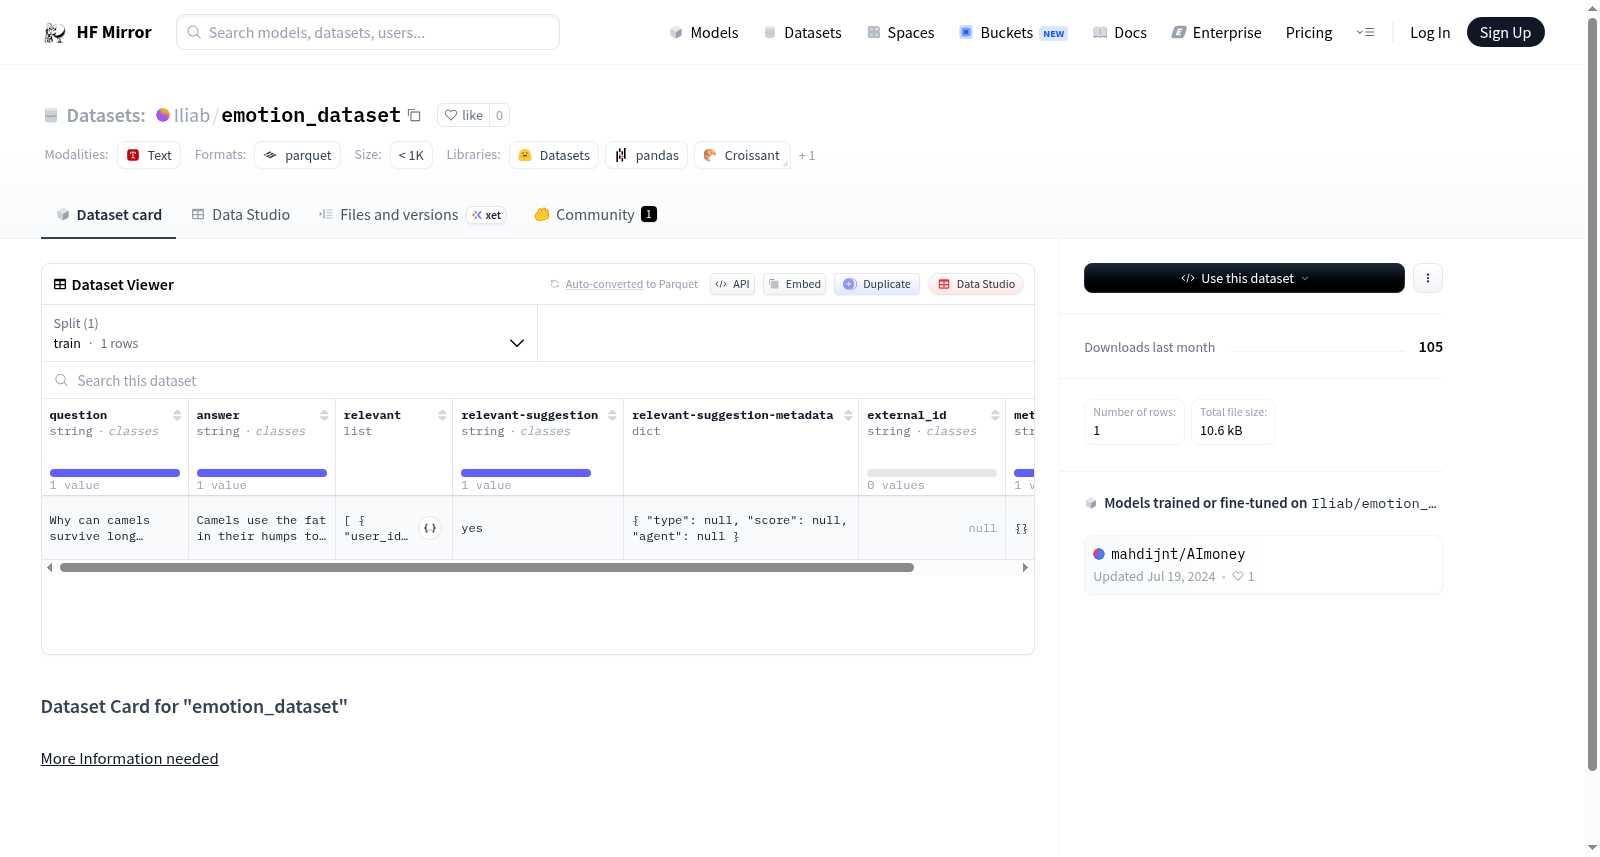Viewport: 1600px width, 857px height.
Task: Click the mahdijnt/AImoney model avatar
Action: 1099,554
